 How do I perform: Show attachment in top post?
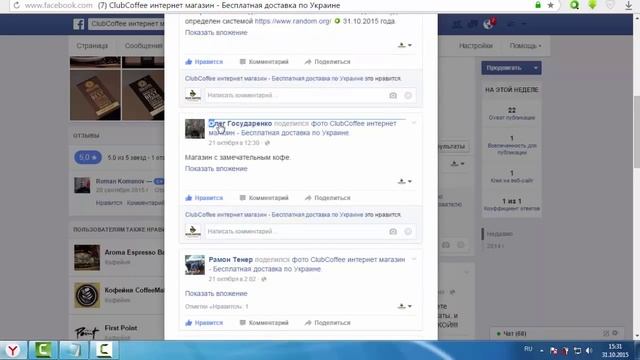point(216,33)
